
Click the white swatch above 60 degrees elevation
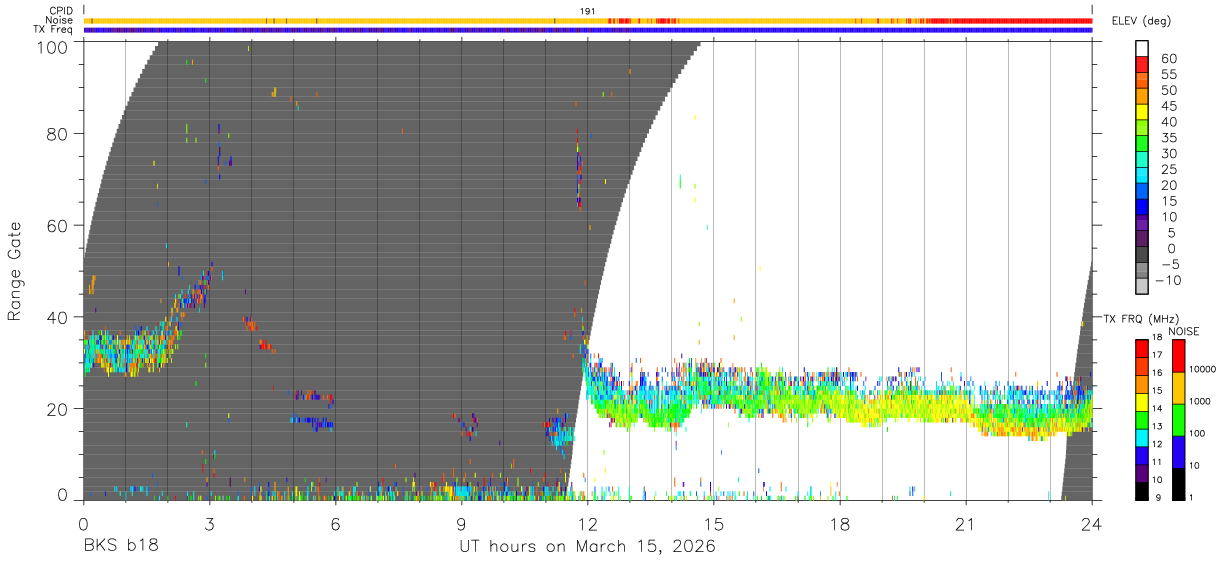tap(1142, 49)
